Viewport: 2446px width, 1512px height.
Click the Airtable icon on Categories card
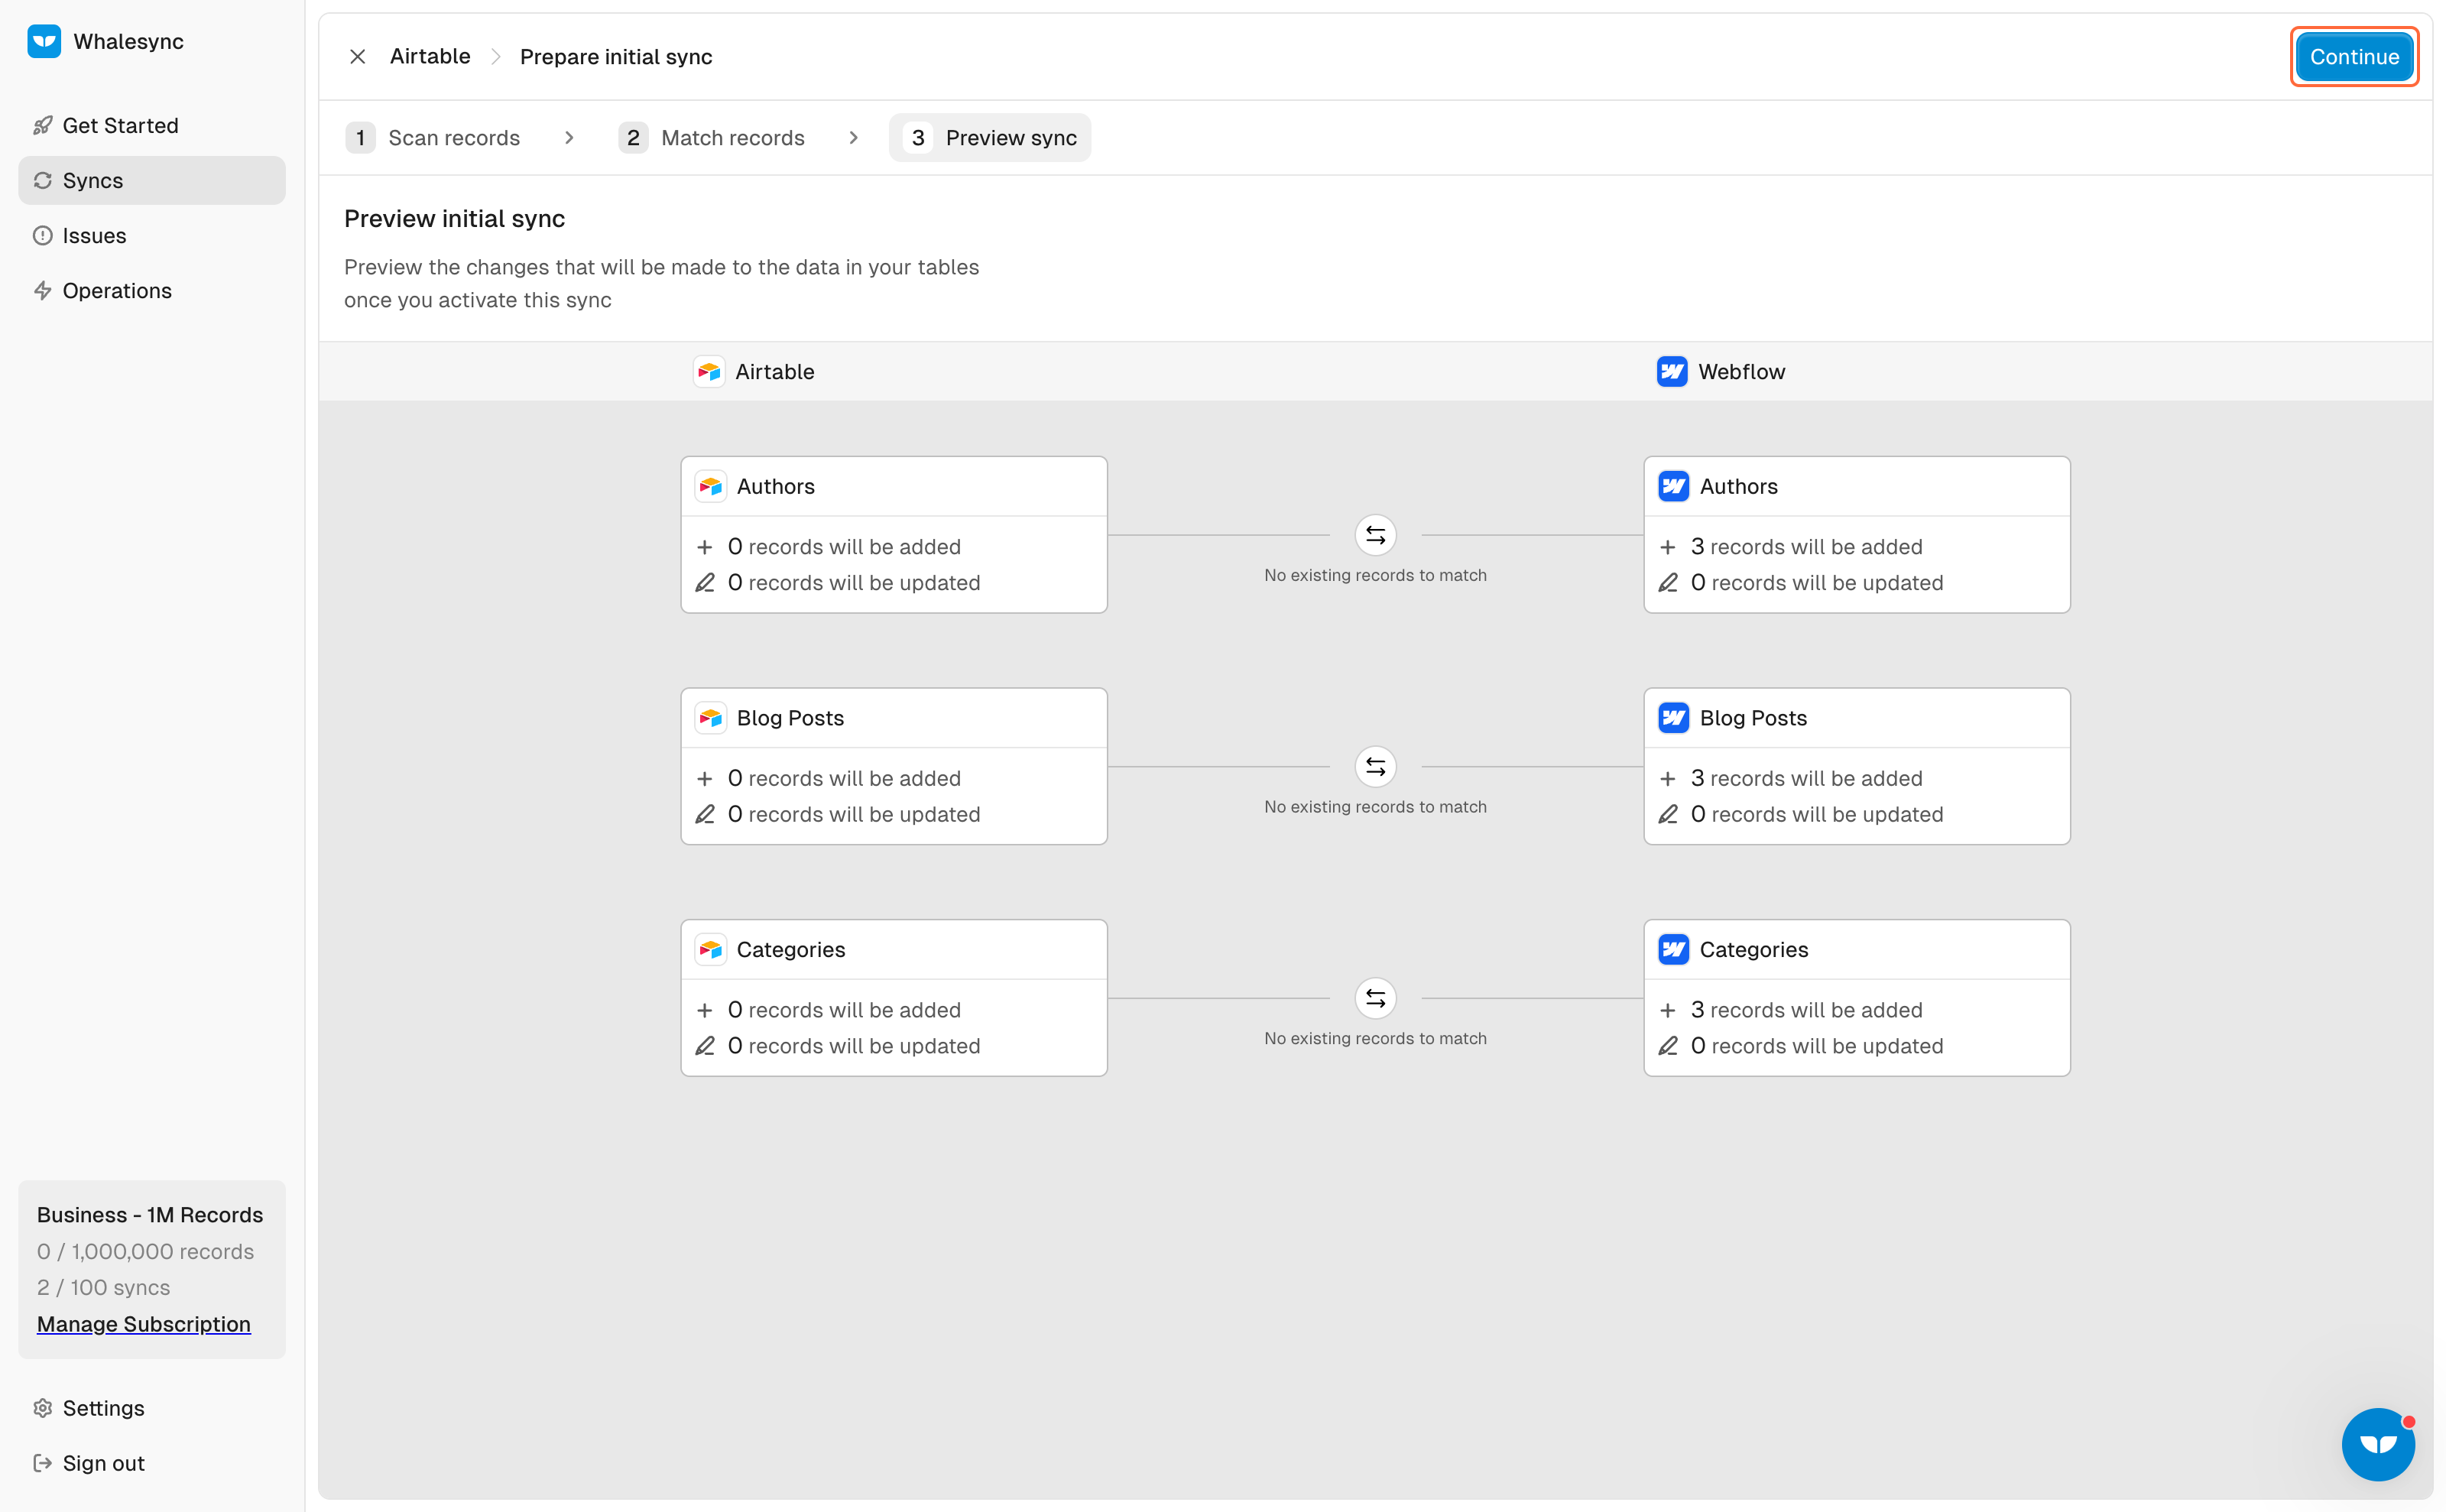click(710, 949)
